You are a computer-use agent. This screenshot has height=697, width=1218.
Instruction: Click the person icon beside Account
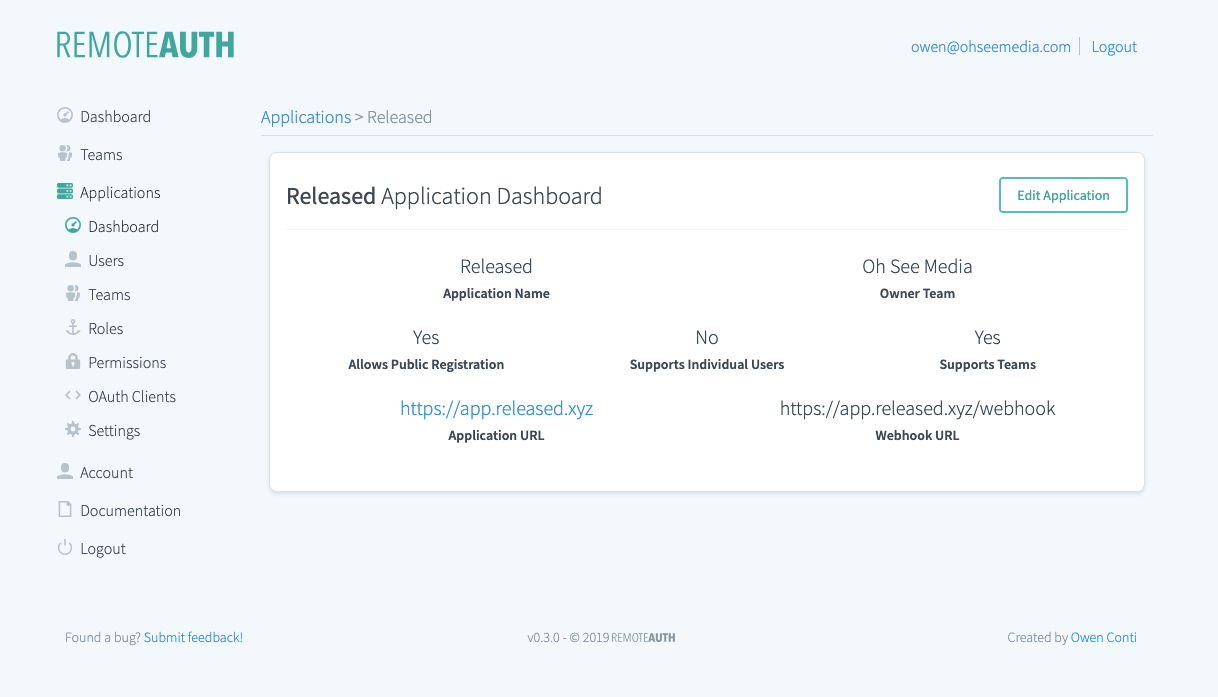65,472
